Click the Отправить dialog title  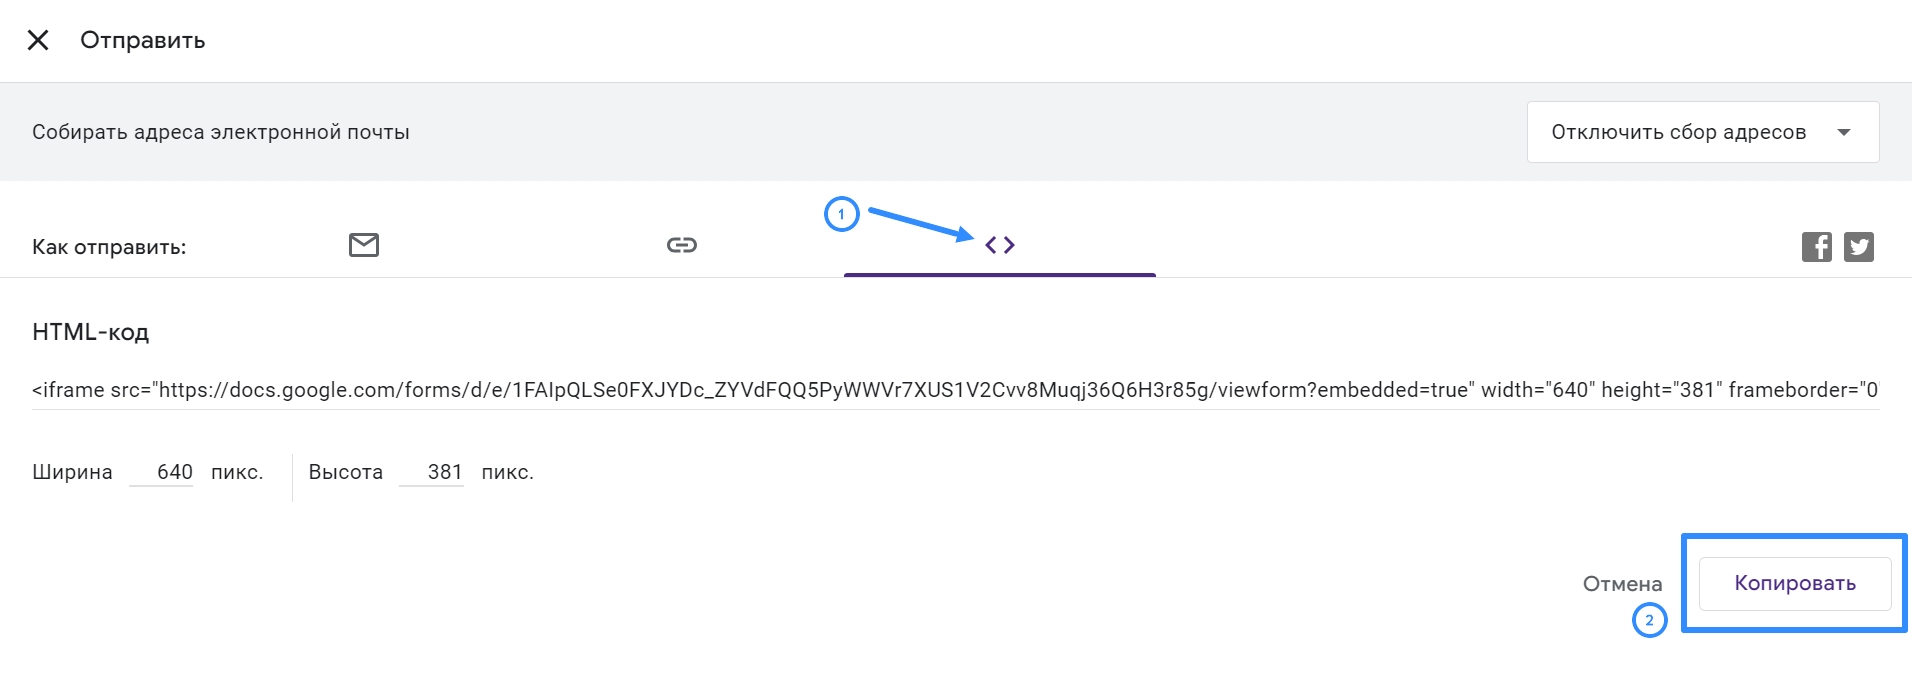[143, 40]
